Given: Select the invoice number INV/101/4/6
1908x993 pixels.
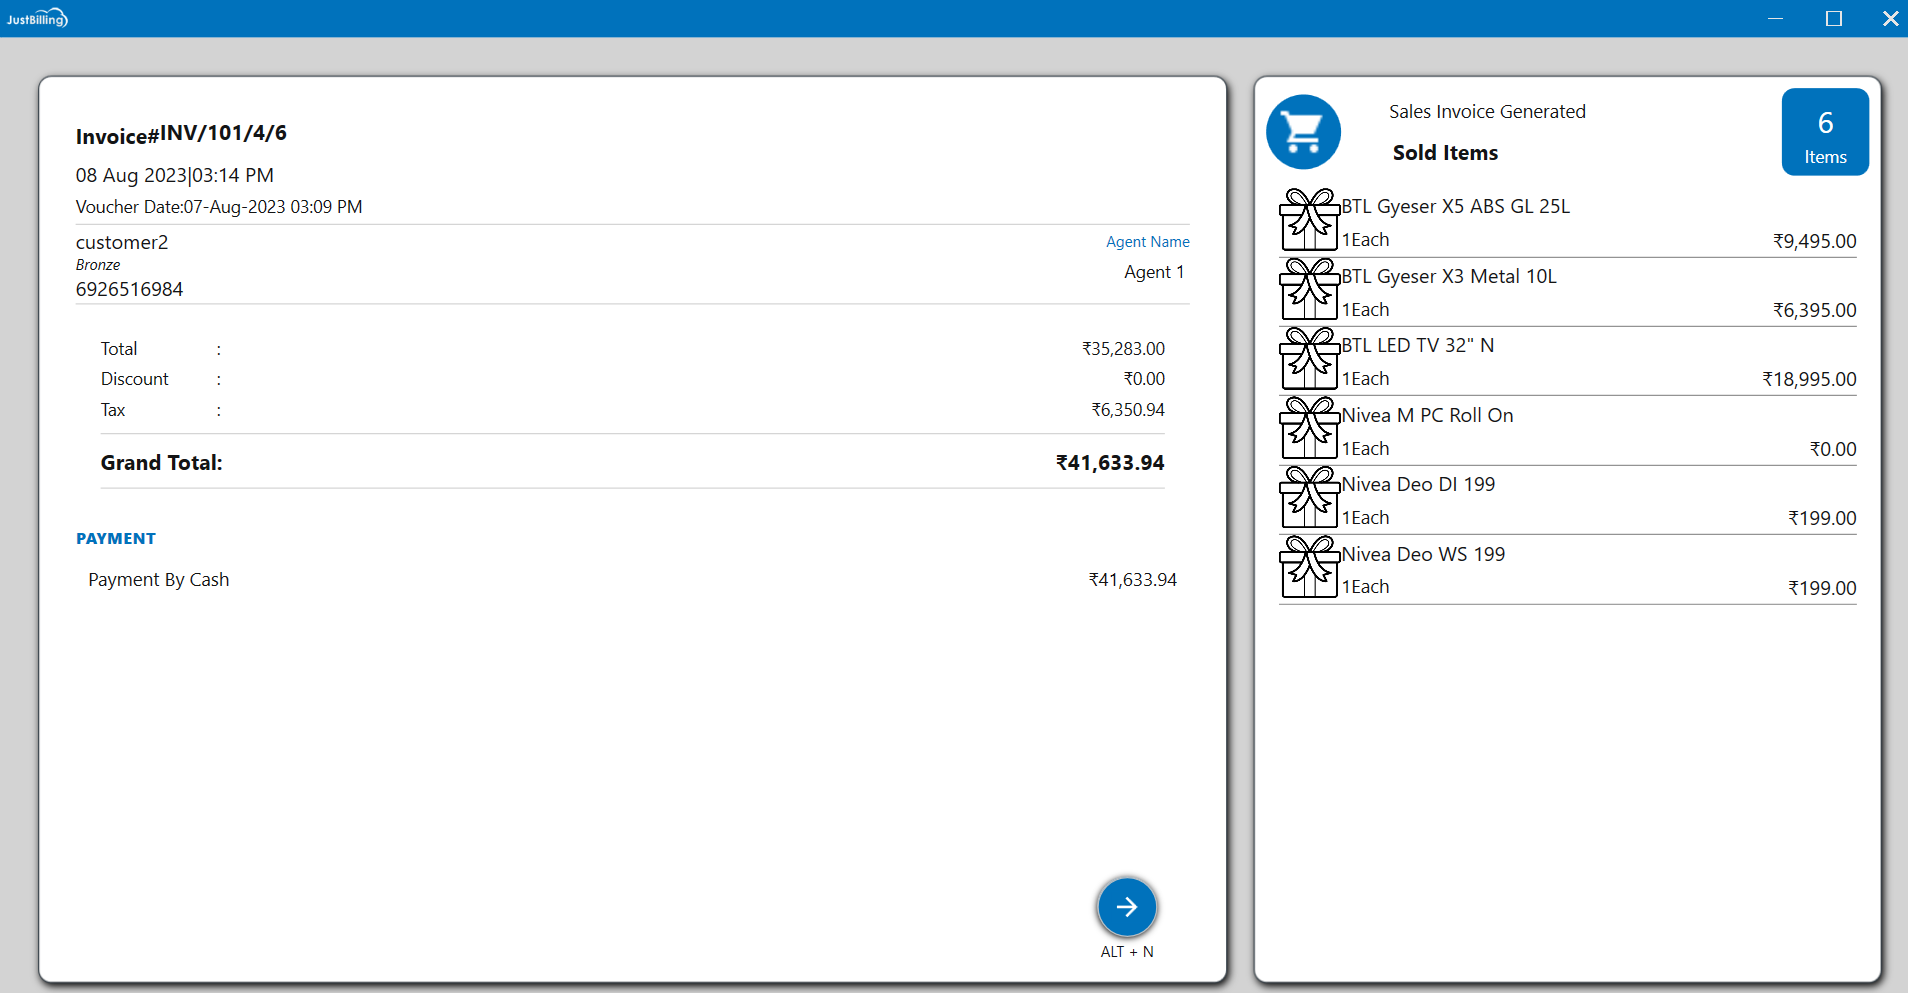Looking at the screenshot, I should click(x=223, y=133).
